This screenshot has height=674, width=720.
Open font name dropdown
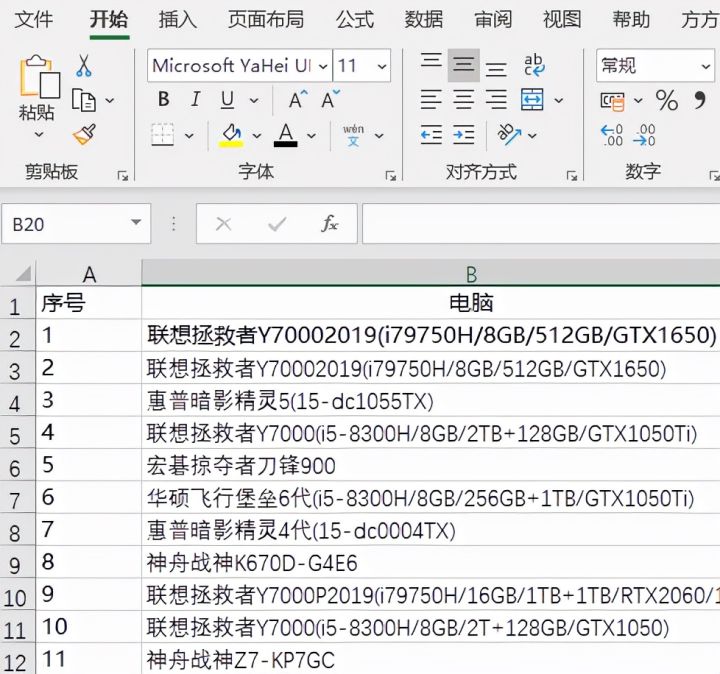[323, 66]
